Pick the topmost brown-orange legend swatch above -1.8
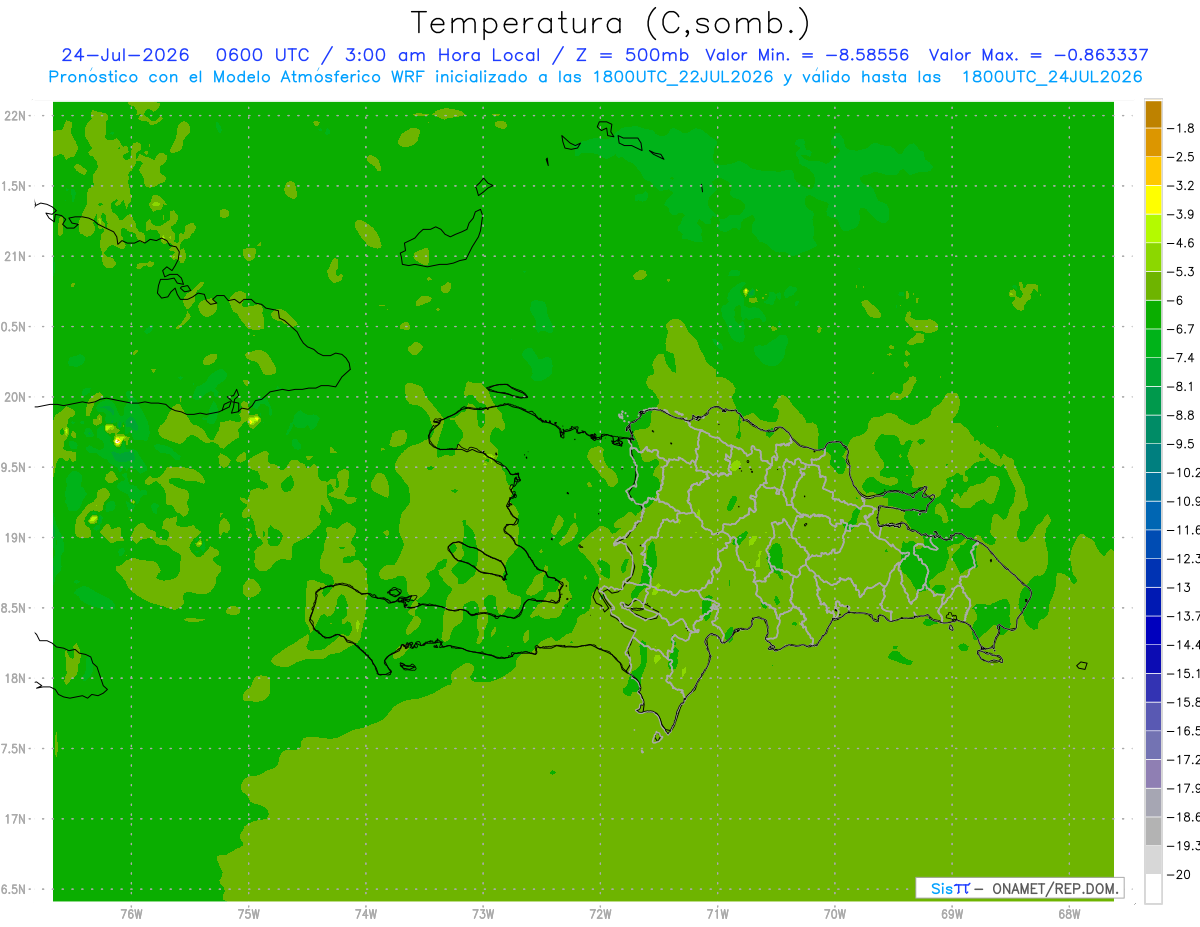Viewport: 1200px width, 927px height. pyautogui.click(x=1153, y=114)
